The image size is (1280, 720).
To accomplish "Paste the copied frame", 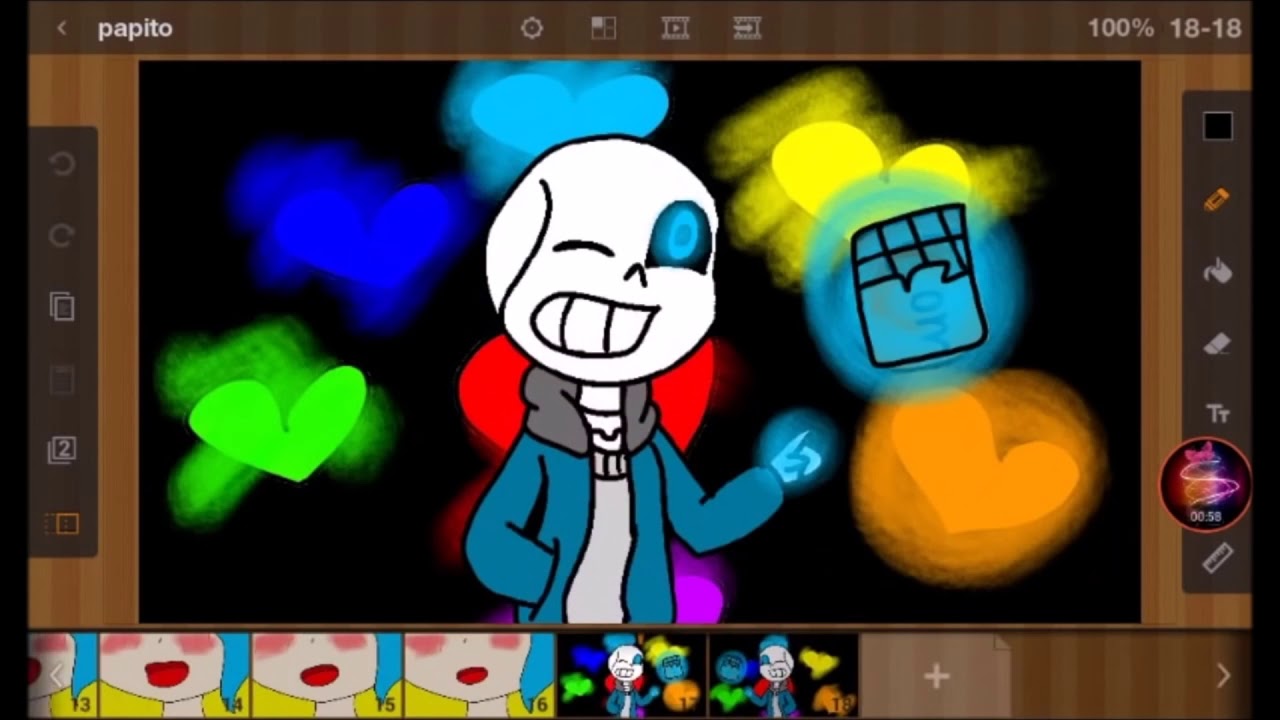I will point(62,379).
